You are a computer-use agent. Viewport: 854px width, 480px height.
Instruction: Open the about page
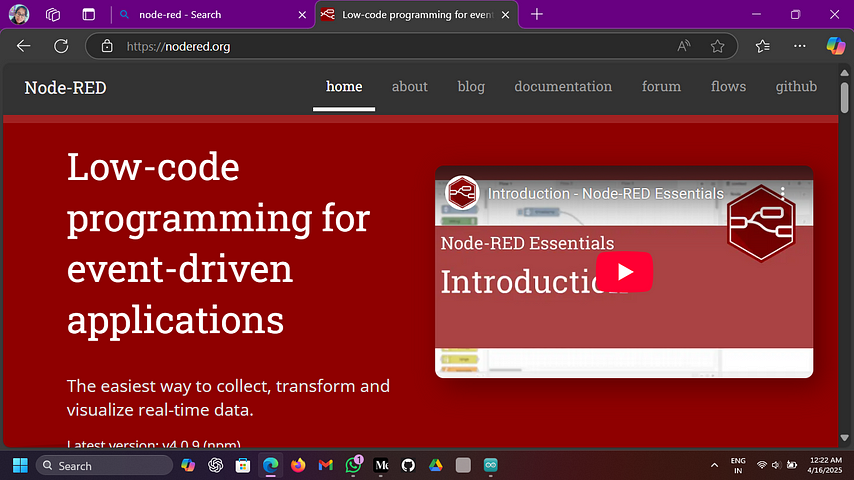tap(410, 87)
